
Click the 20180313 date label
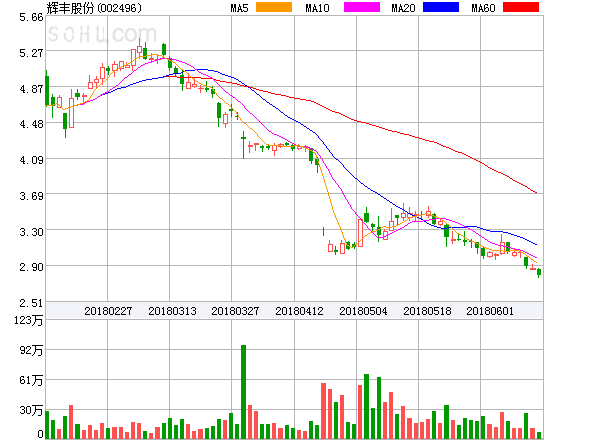(x=172, y=311)
